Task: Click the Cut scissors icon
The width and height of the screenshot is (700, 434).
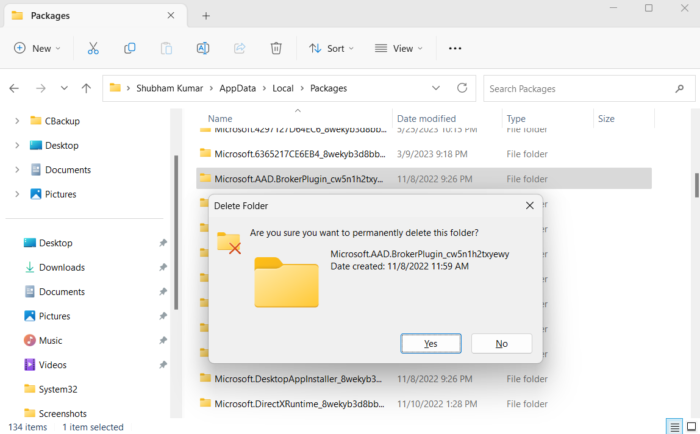Action: tap(93, 48)
